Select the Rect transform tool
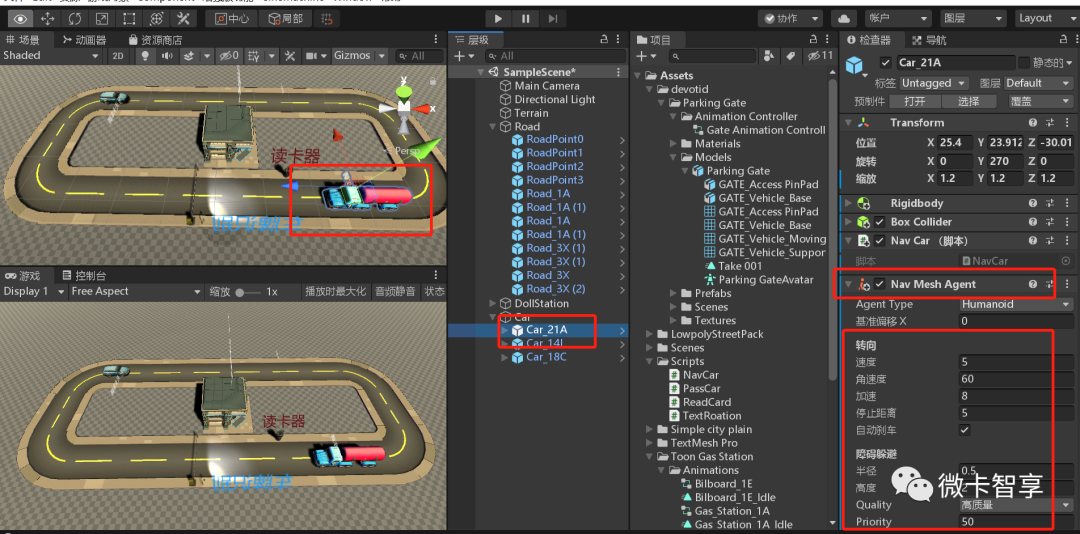The height and width of the screenshot is (534, 1080). [128, 18]
